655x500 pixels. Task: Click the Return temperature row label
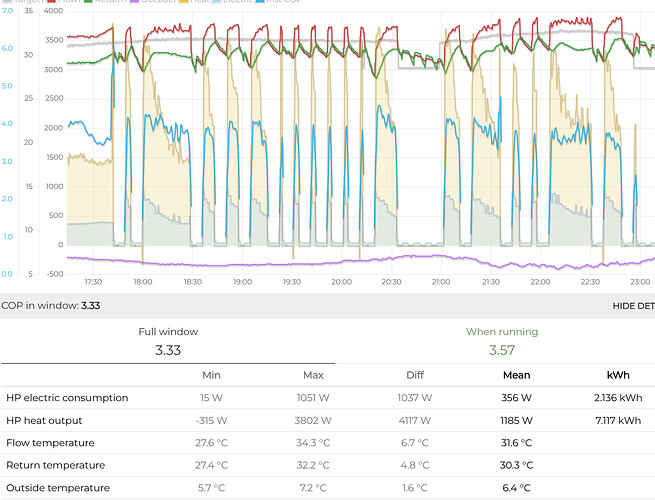tap(54, 465)
